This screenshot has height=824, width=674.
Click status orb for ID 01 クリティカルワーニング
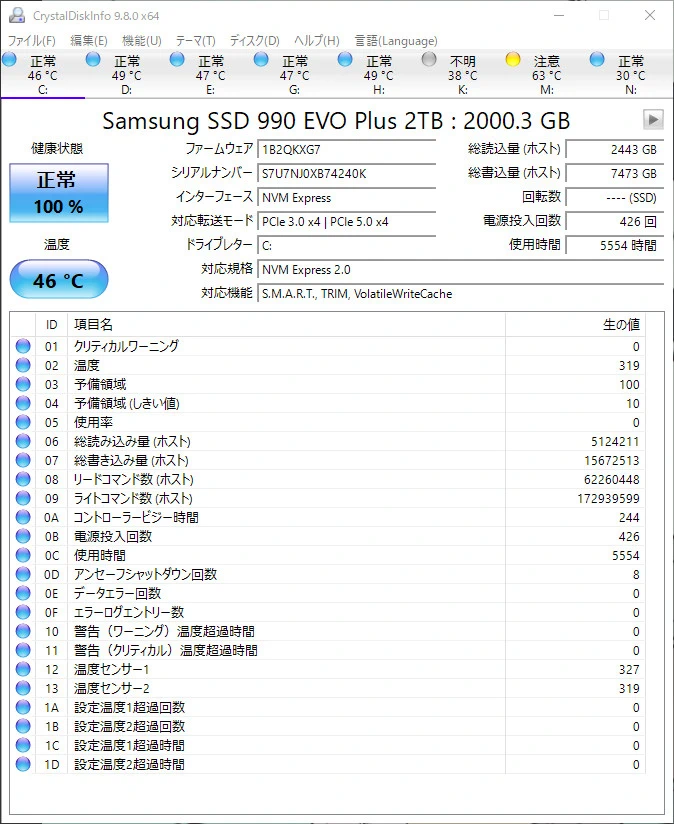23,346
